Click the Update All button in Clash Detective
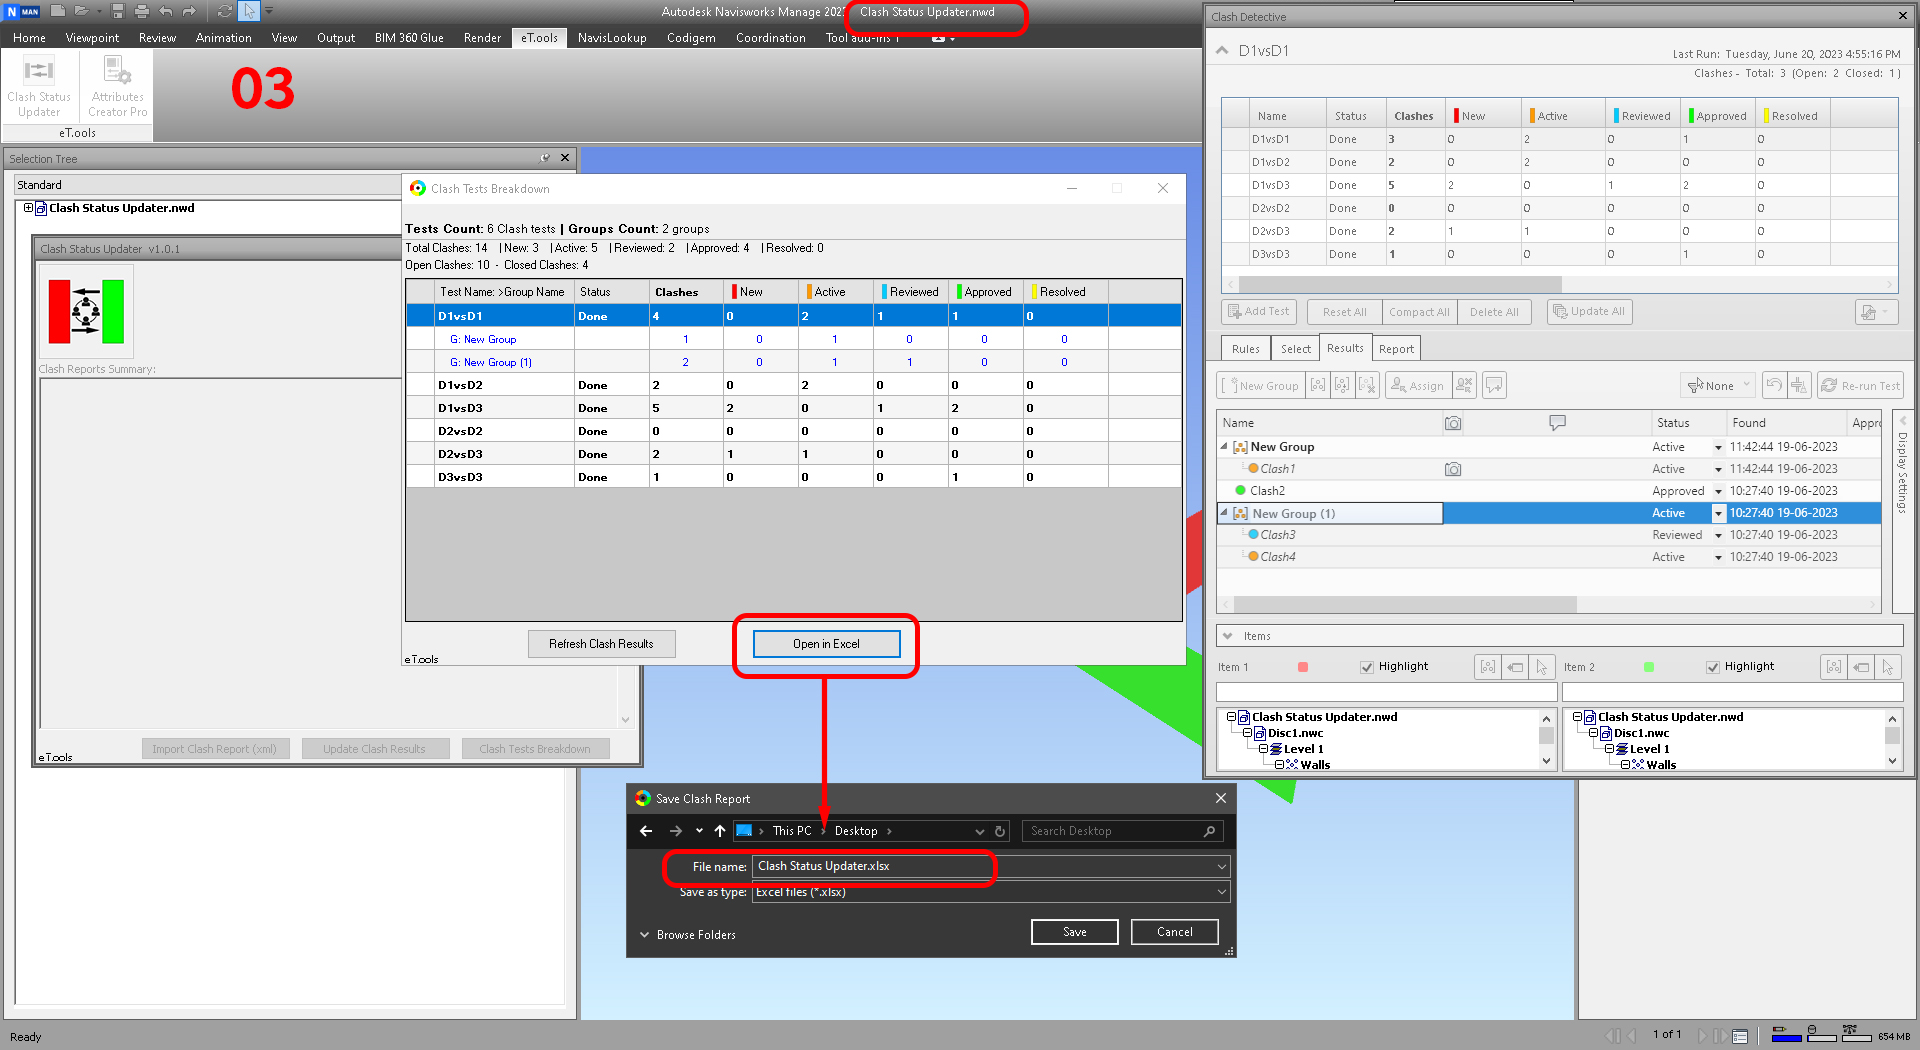Screen dimensions: 1920x1050 [1589, 312]
